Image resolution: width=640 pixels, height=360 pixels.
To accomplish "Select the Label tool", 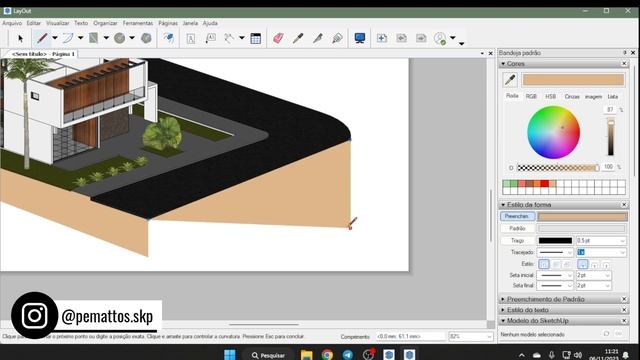I will pos(211,38).
